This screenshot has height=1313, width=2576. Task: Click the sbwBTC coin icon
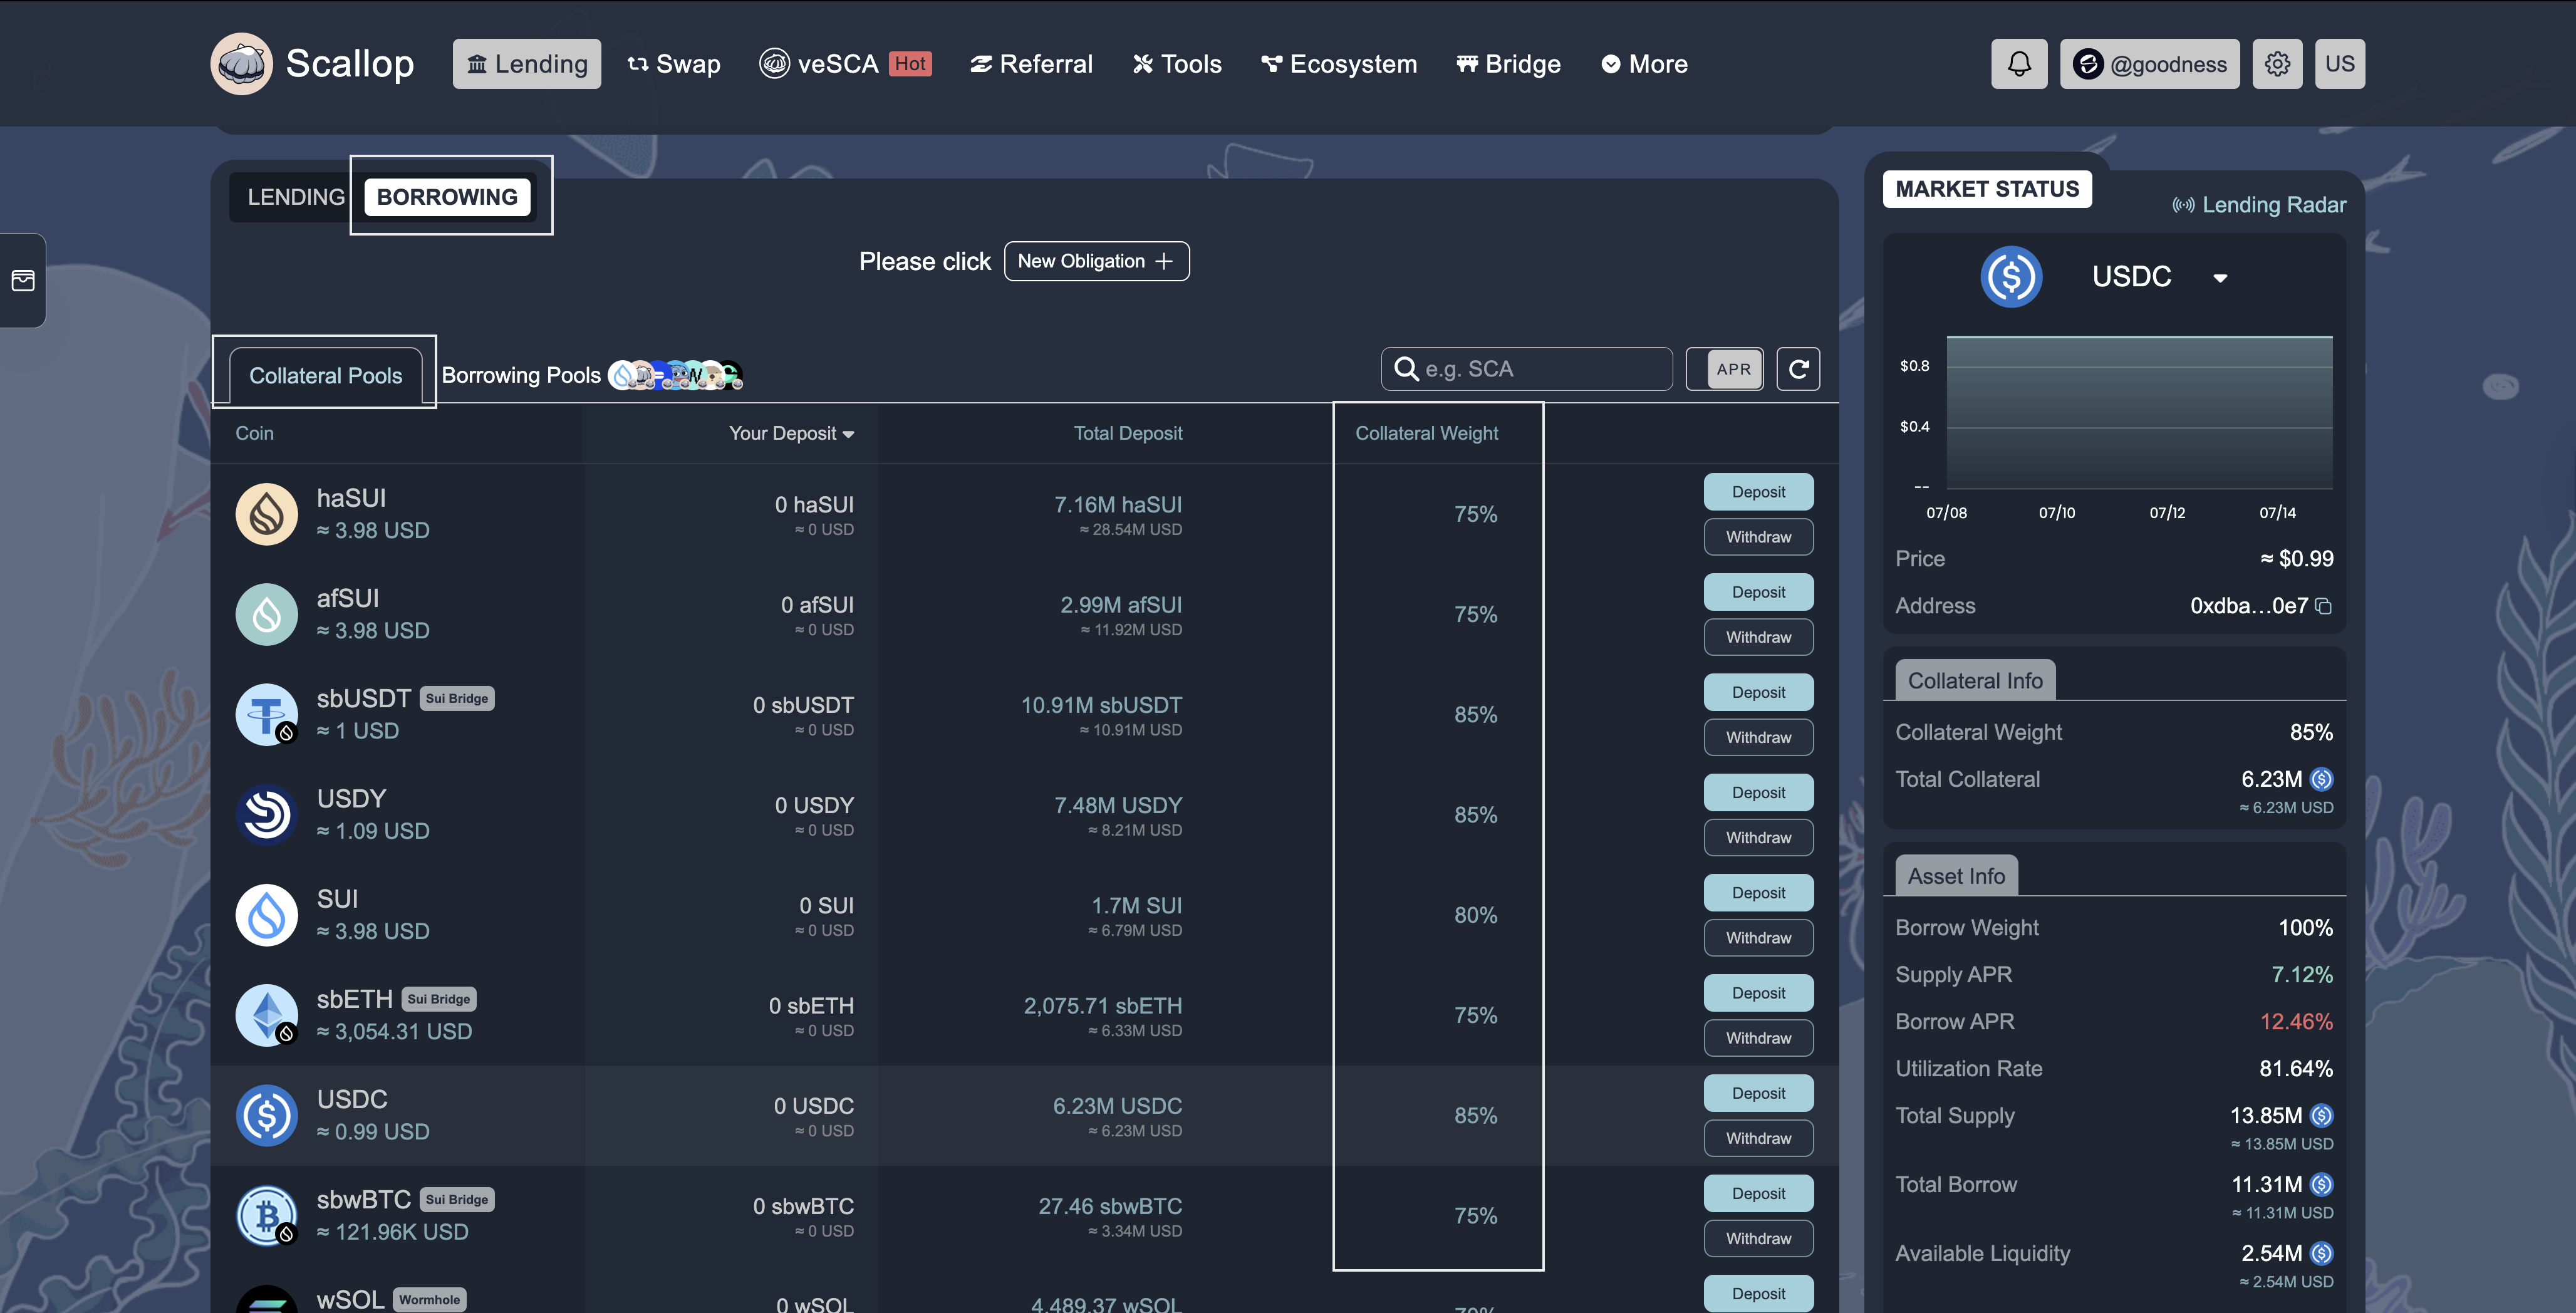tap(267, 1215)
